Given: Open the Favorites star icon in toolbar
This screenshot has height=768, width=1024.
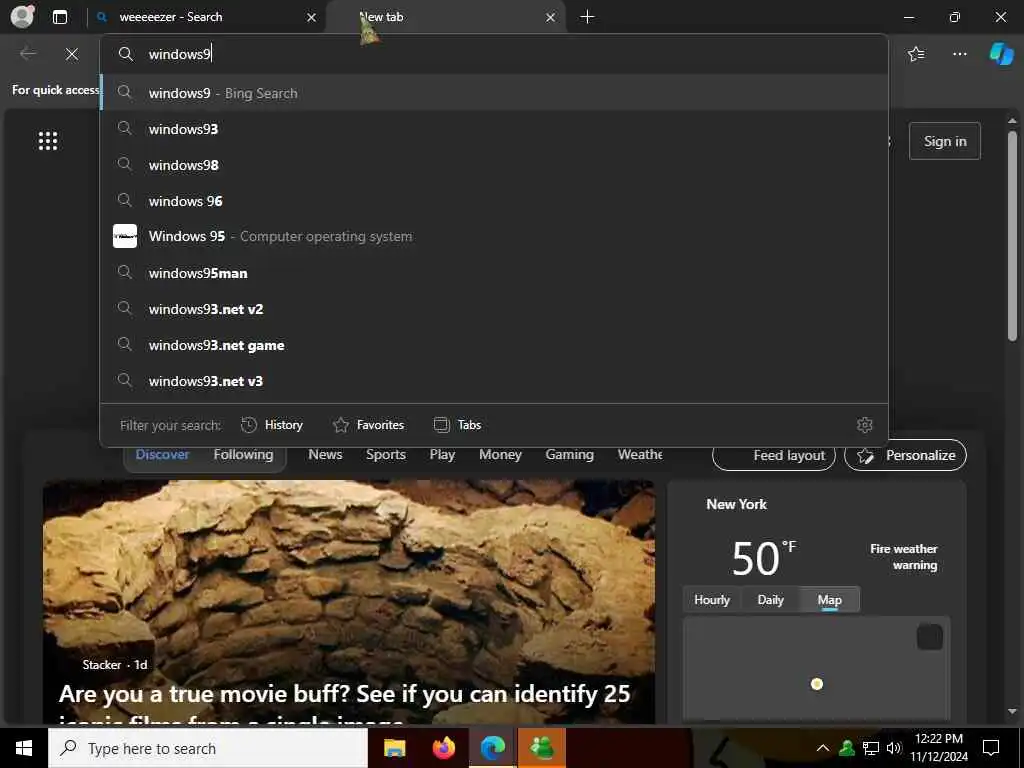Looking at the screenshot, I should coord(916,54).
